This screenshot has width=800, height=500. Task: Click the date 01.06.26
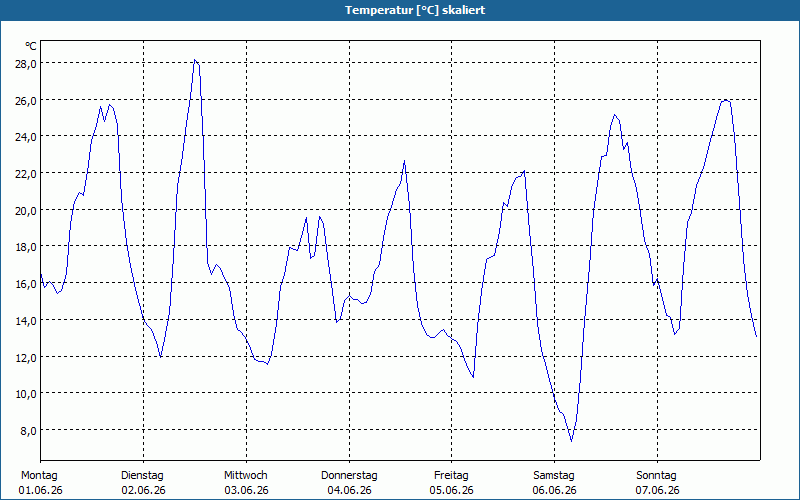click(x=40, y=490)
